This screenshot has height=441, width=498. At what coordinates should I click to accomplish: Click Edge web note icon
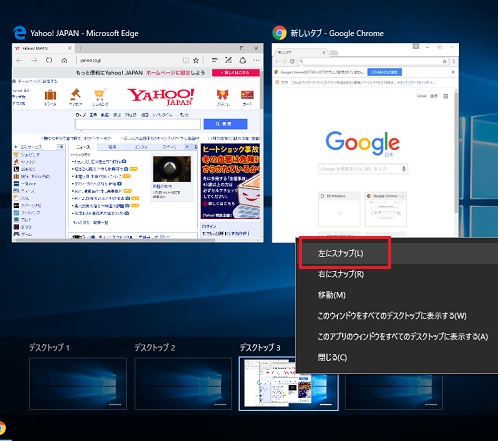click(228, 60)
